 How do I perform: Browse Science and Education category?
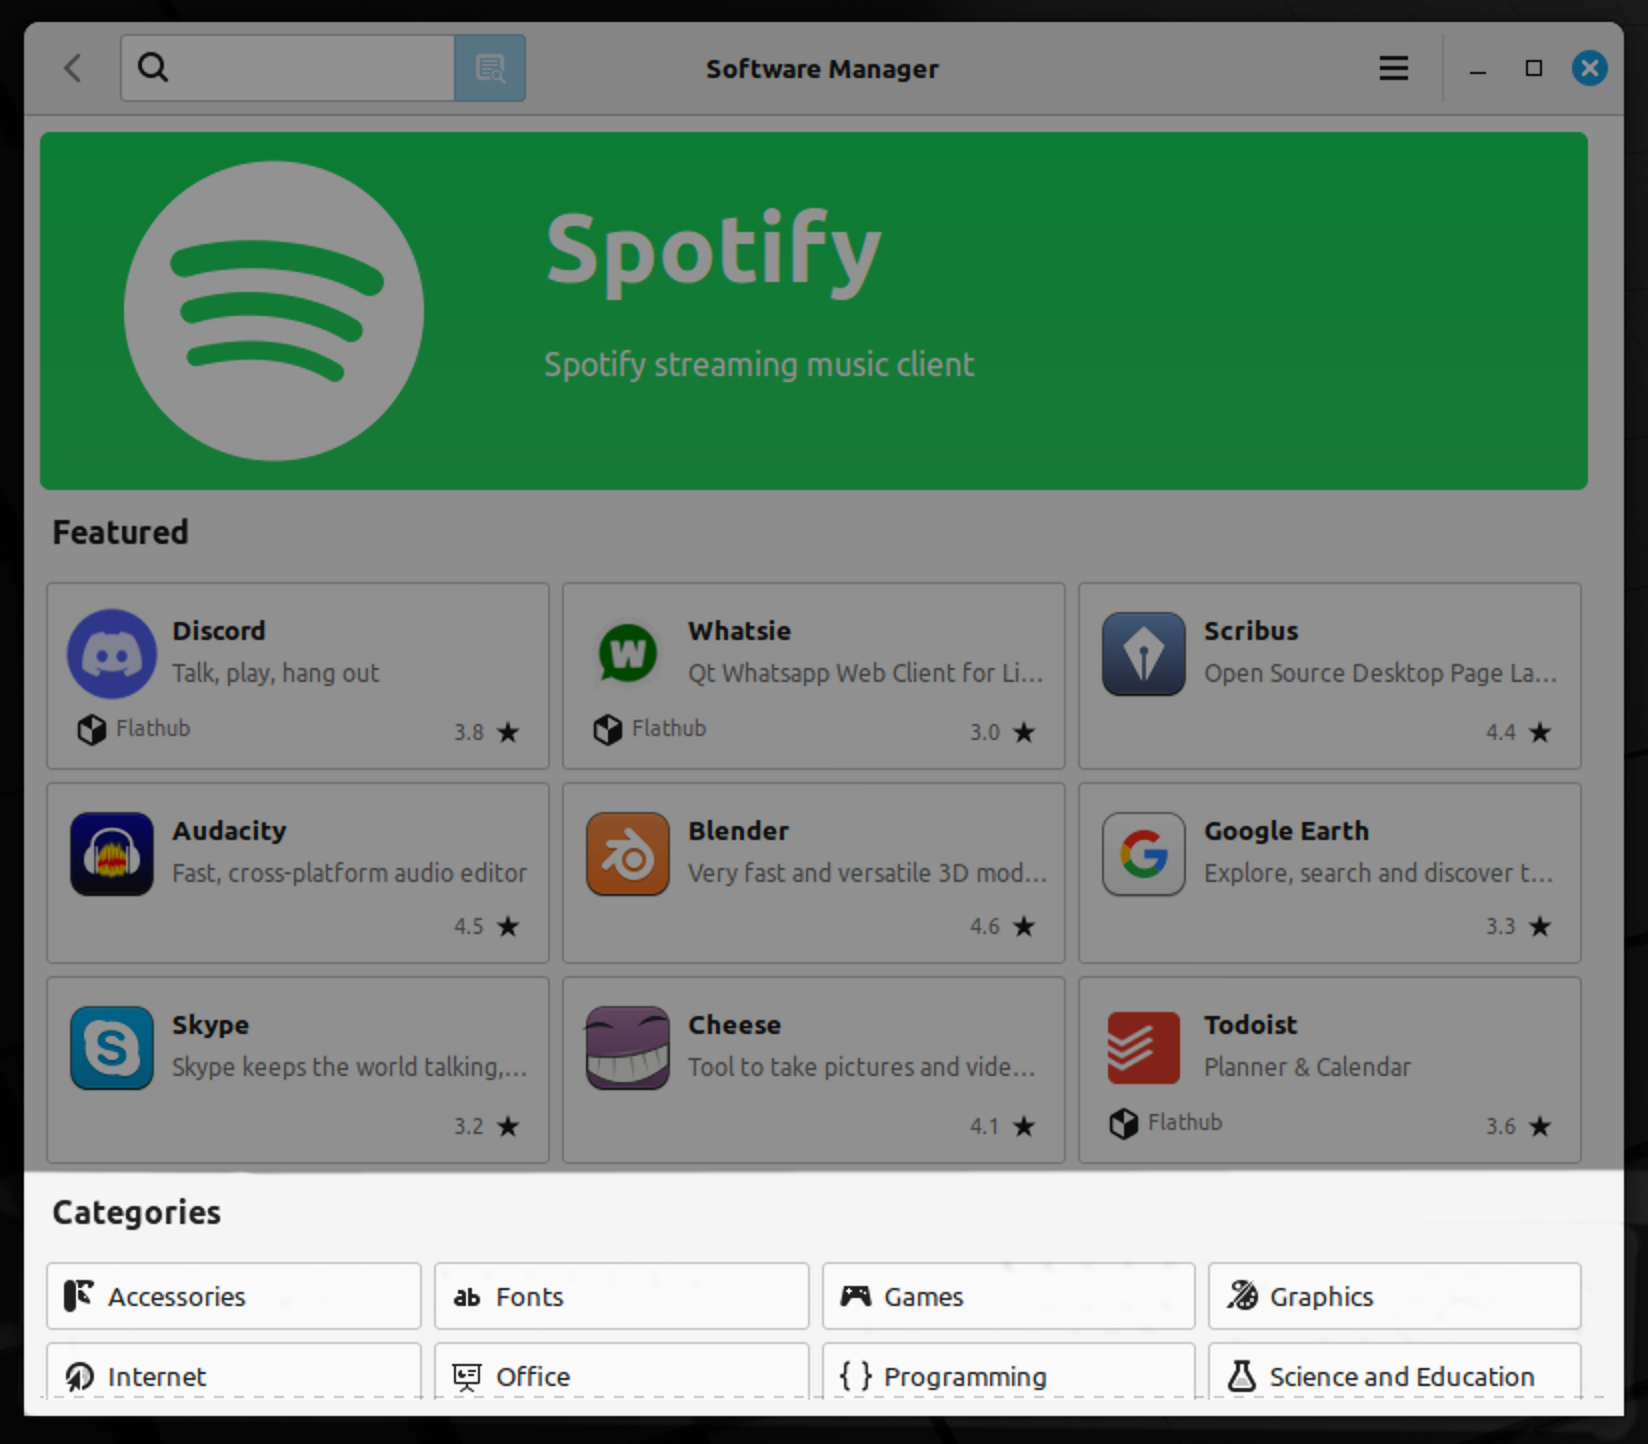click(x=1394, y=1371)
